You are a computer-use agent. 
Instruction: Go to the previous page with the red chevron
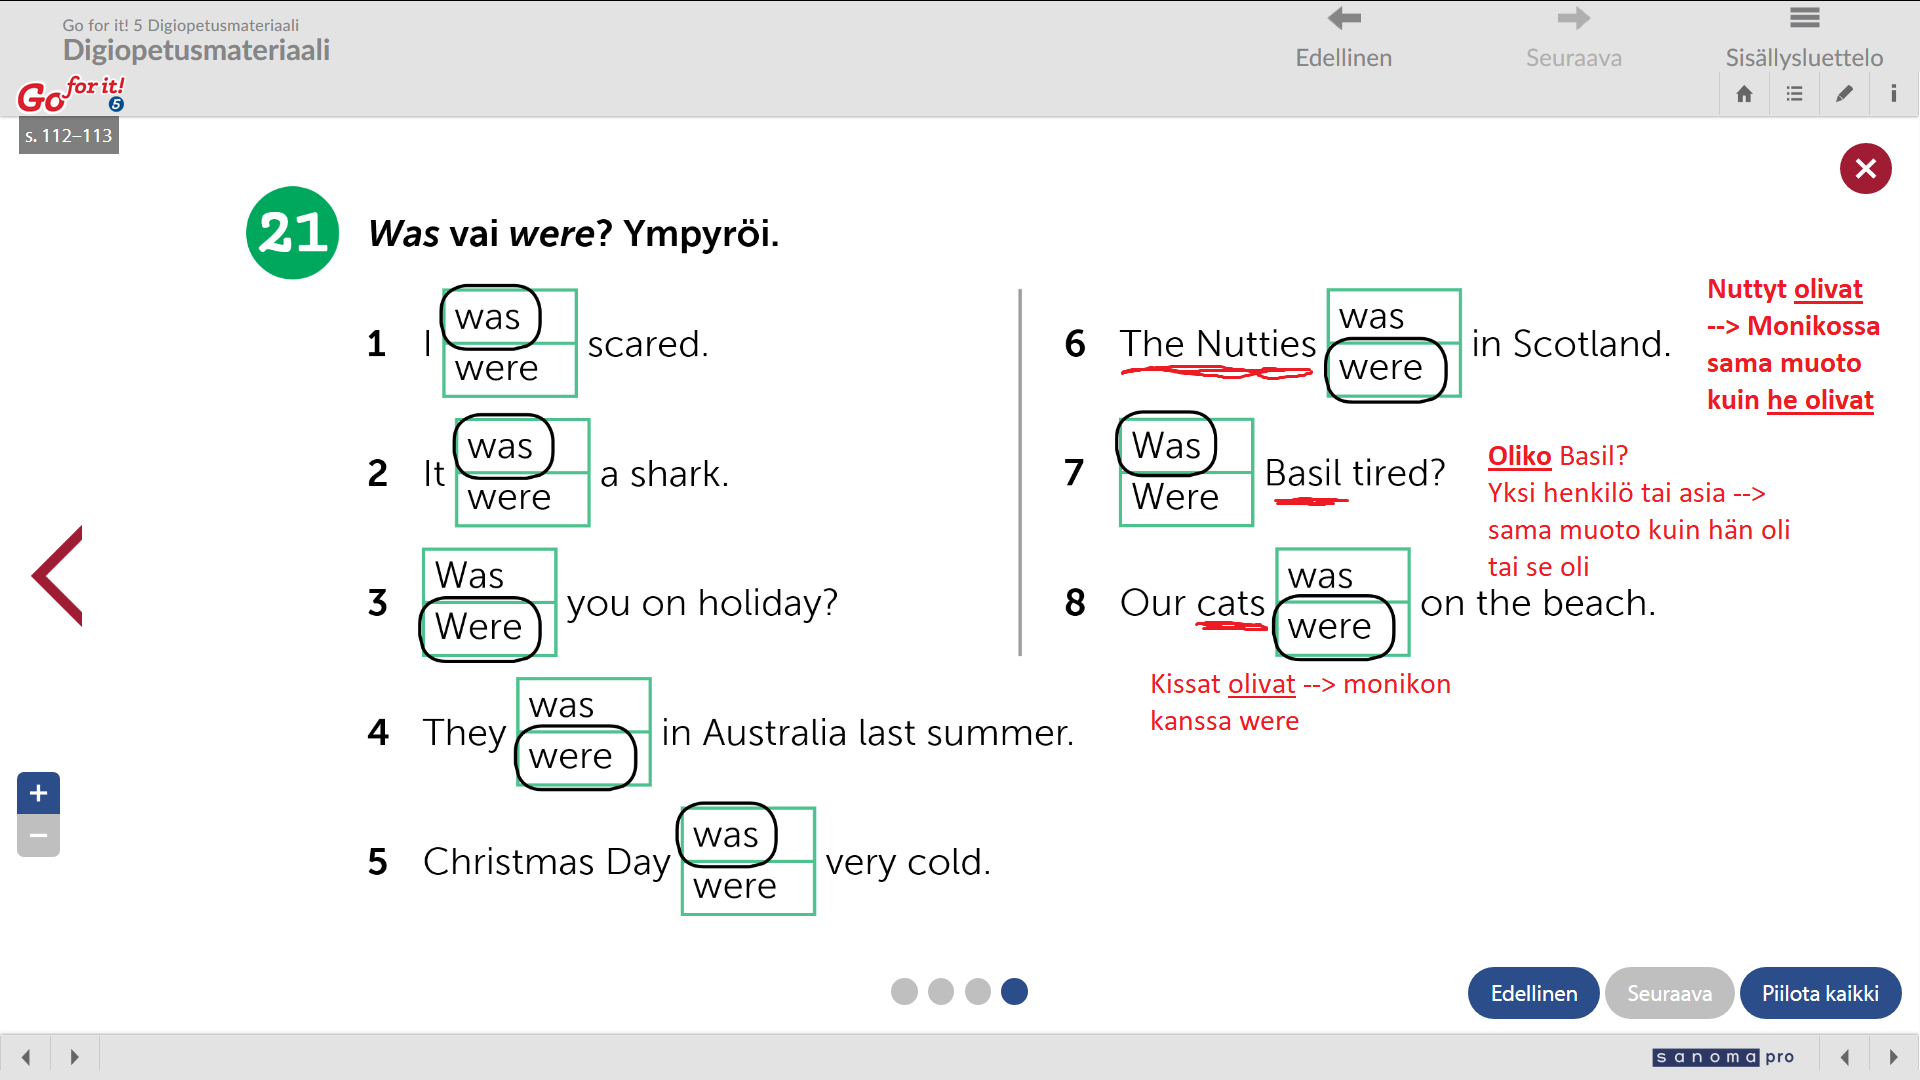pyautogui.click(x=58, y=576)
